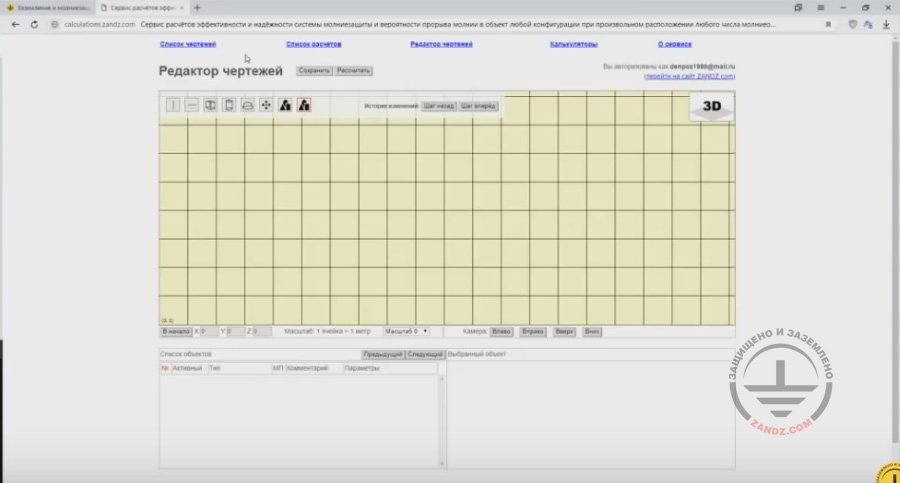Click the red-outlined building shapes icon
Image resolution: width=900 pixels, height=483 pixels.
point(304,105)
